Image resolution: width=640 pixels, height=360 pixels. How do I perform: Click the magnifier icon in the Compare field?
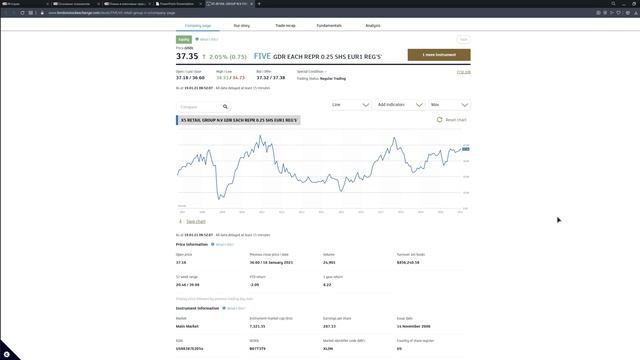click(225, 107)
